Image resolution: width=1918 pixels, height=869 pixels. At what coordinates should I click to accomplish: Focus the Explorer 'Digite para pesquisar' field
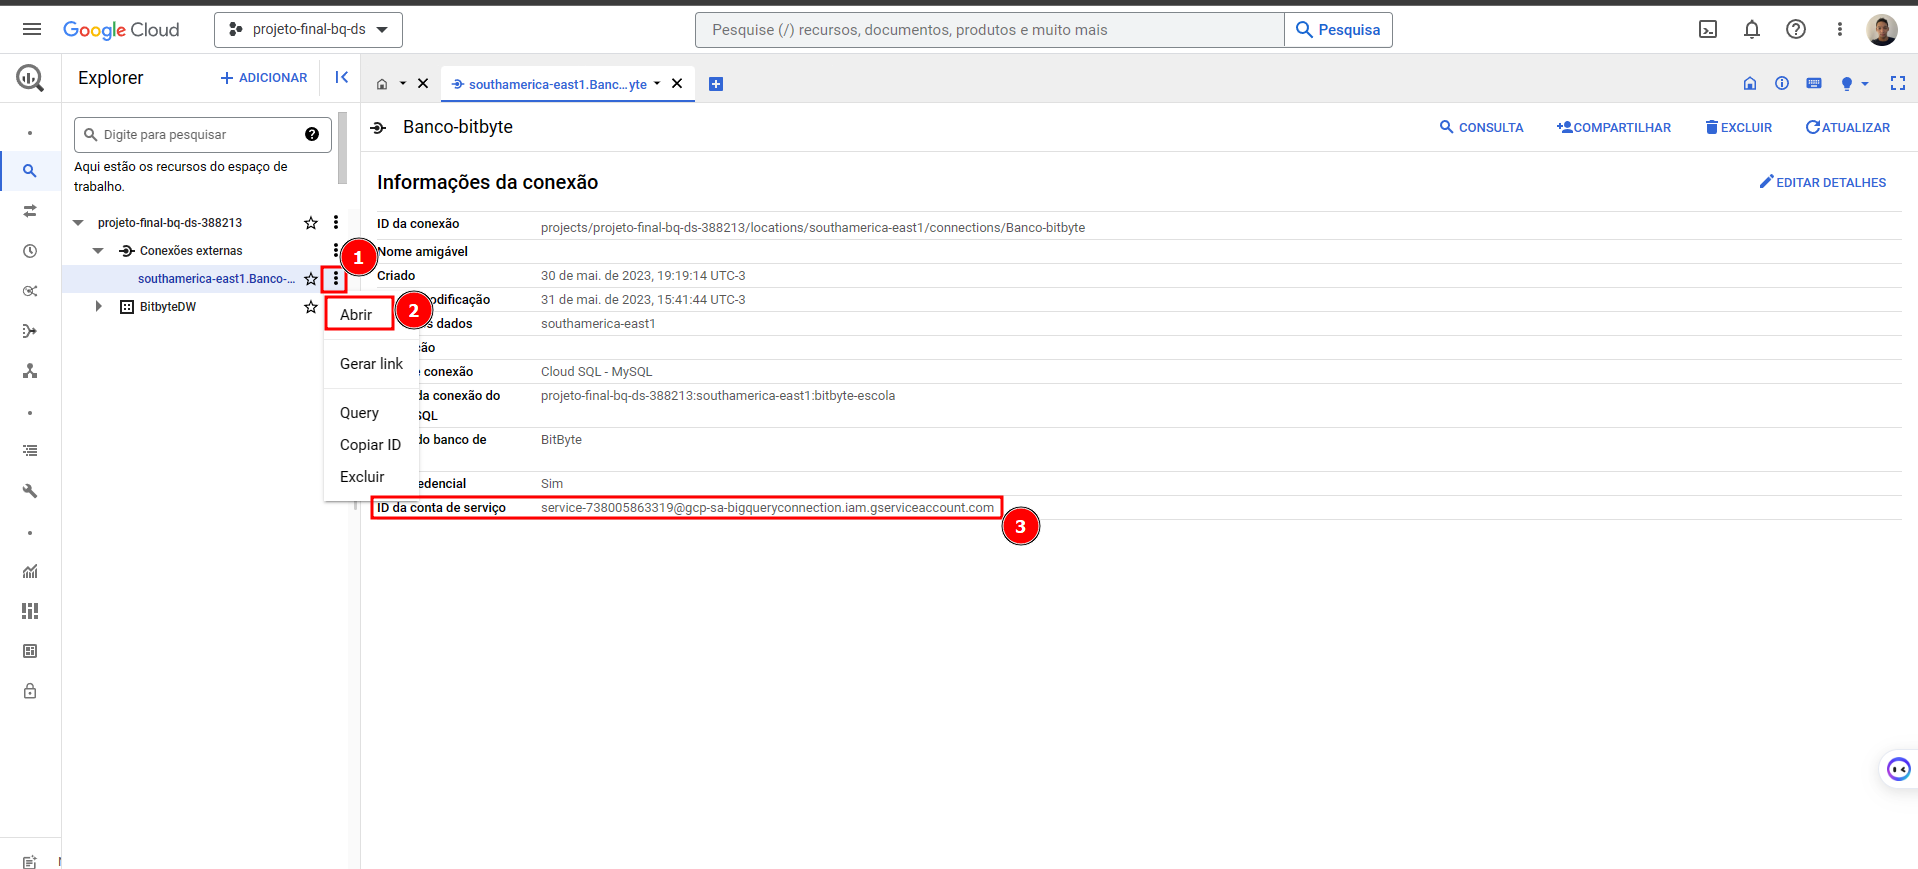point(203,134)
